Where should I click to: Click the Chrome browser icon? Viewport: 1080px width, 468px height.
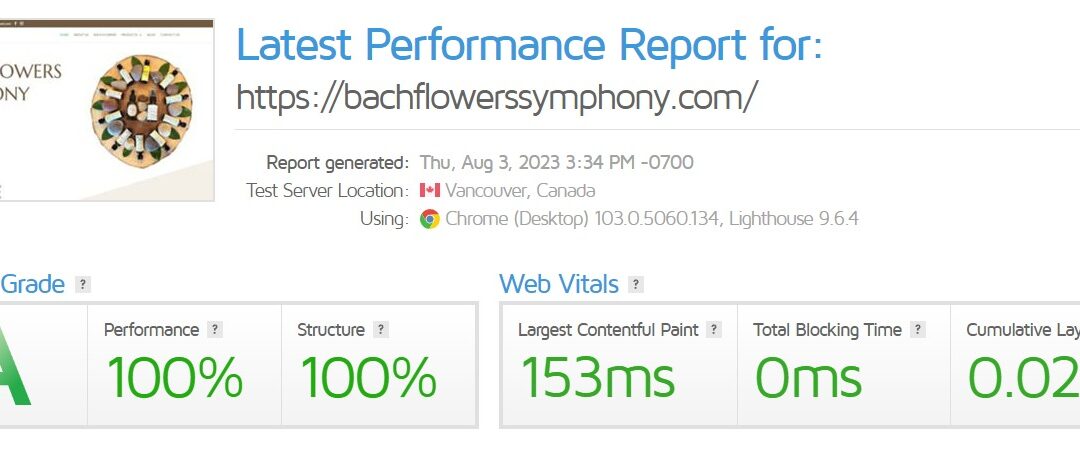click(430, 219)
